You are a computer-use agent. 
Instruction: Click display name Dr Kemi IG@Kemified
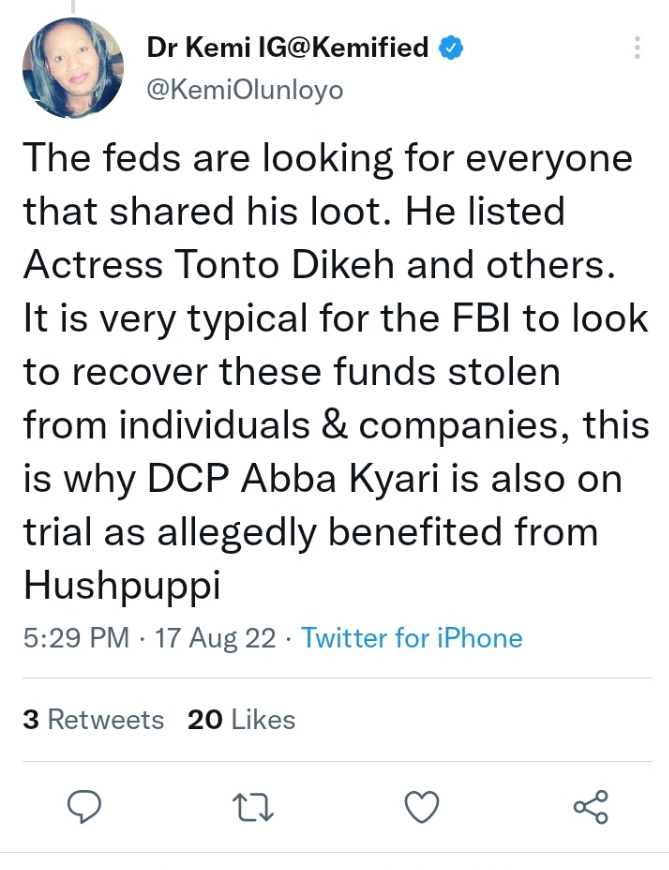tap(288, 46)
